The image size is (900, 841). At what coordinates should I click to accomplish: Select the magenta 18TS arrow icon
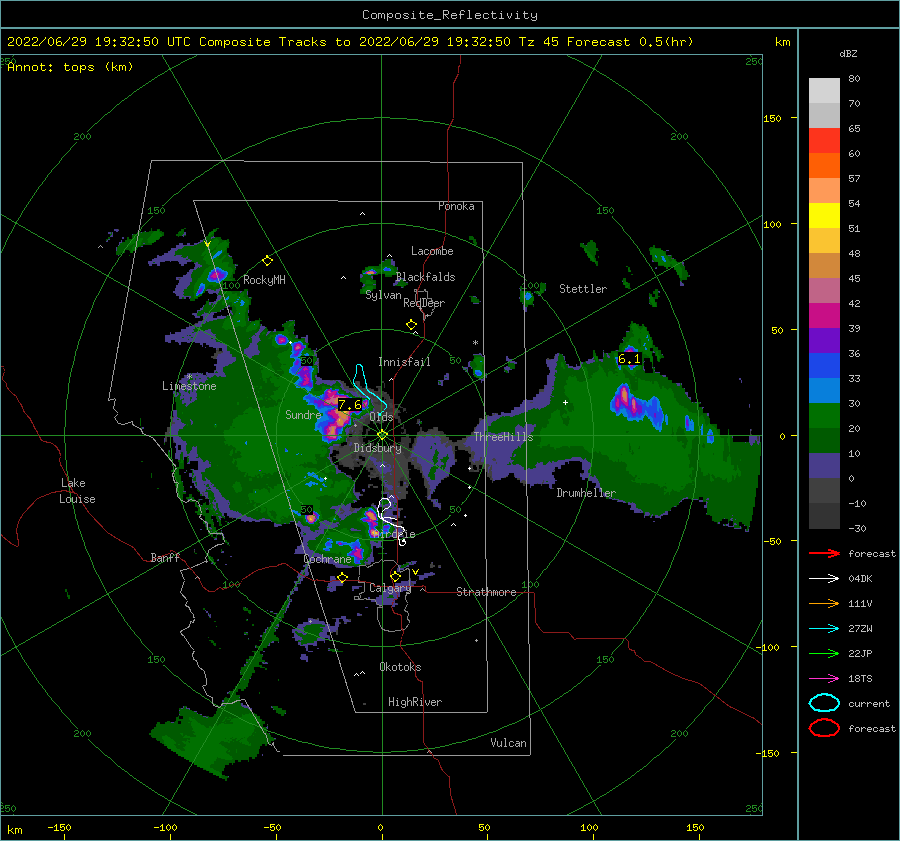(x=824, y=679)
